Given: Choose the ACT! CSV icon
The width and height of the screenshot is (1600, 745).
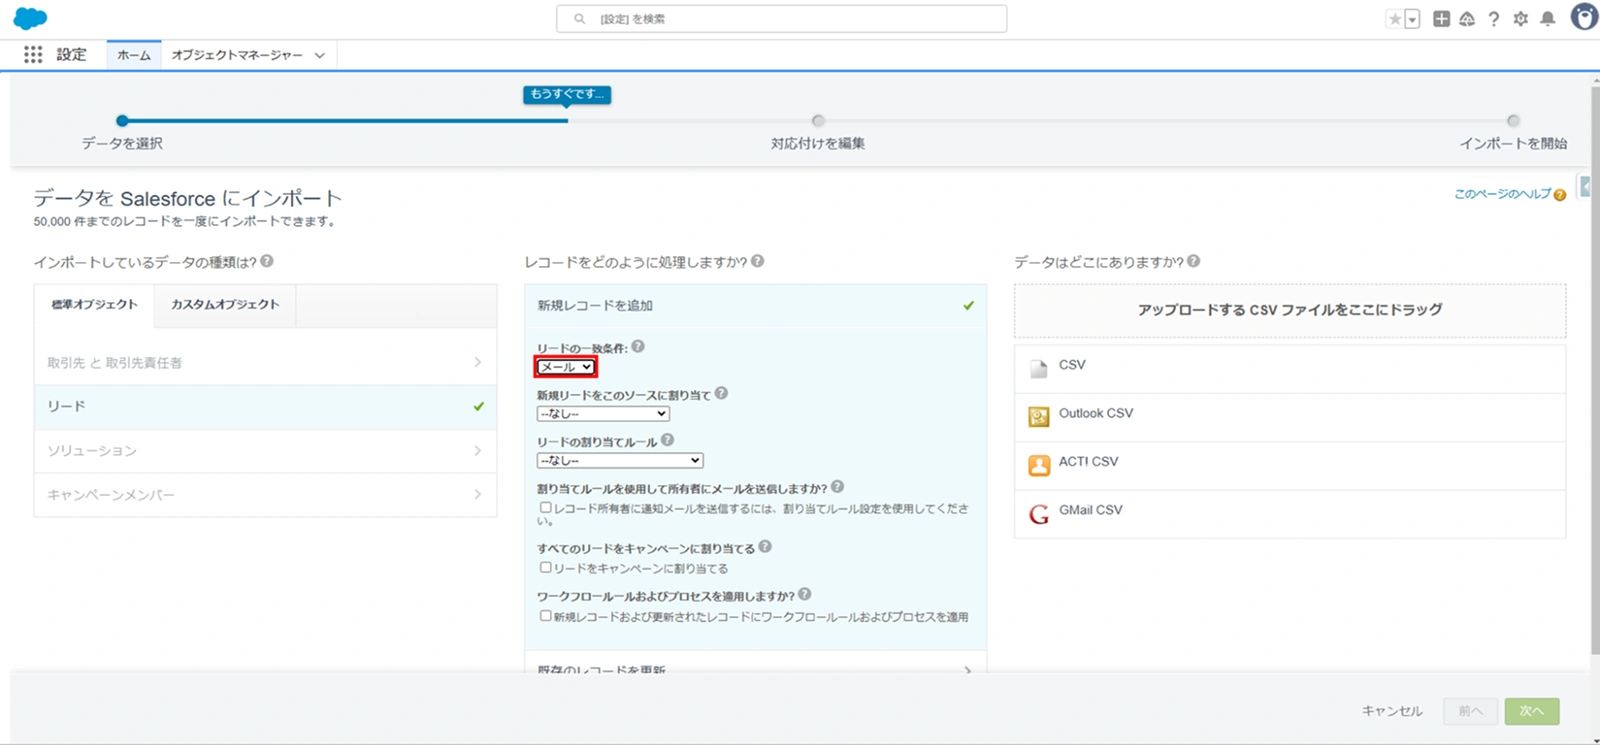Looking at the screenshot, I should [1039, 465].
